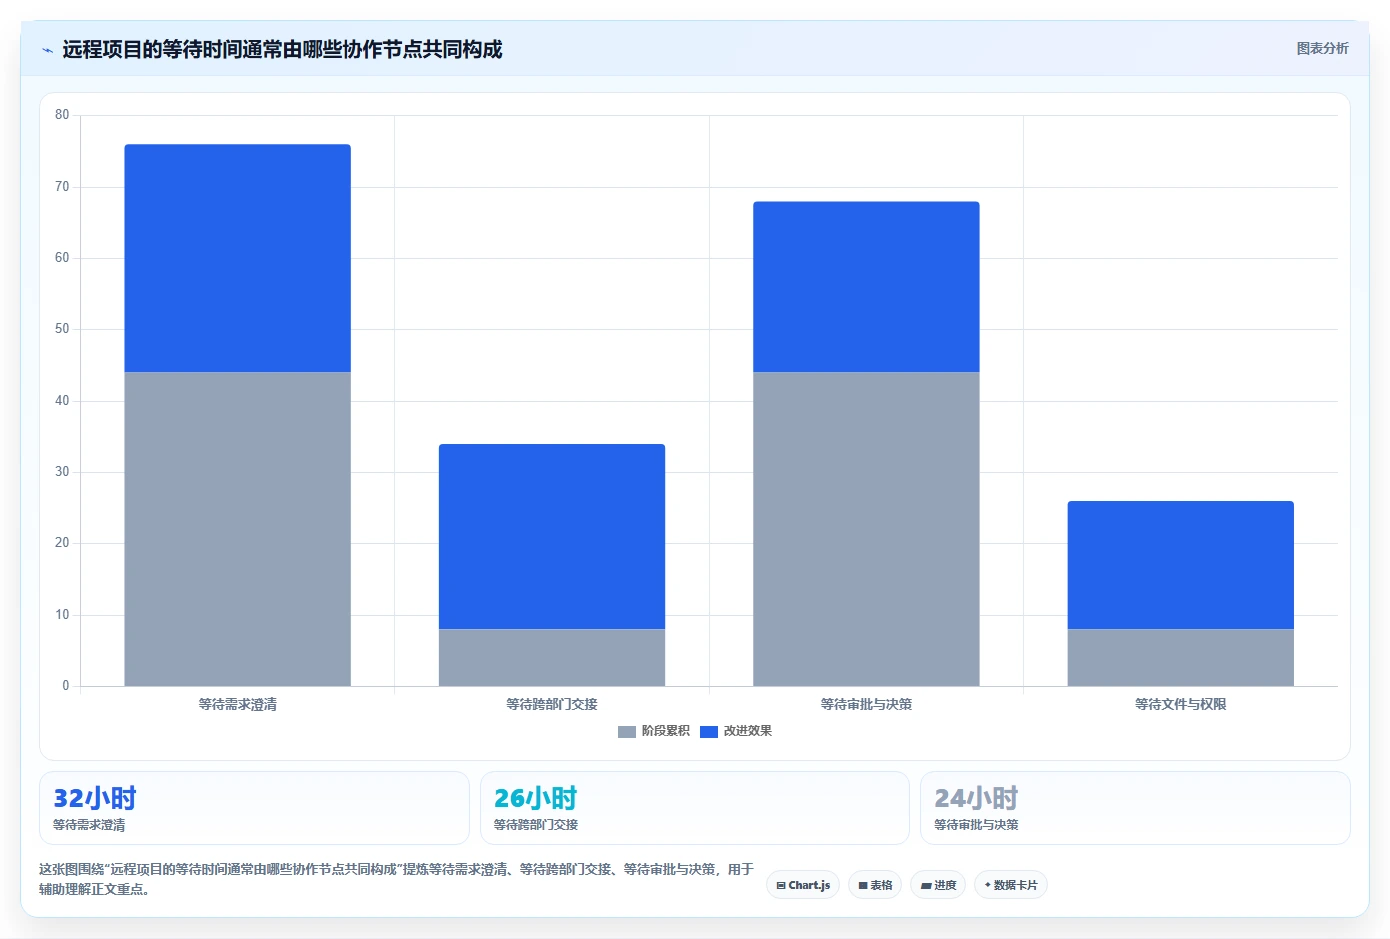
Task: Click the 数据卡片 chip's sparkle icon
Action: point(987,885)
